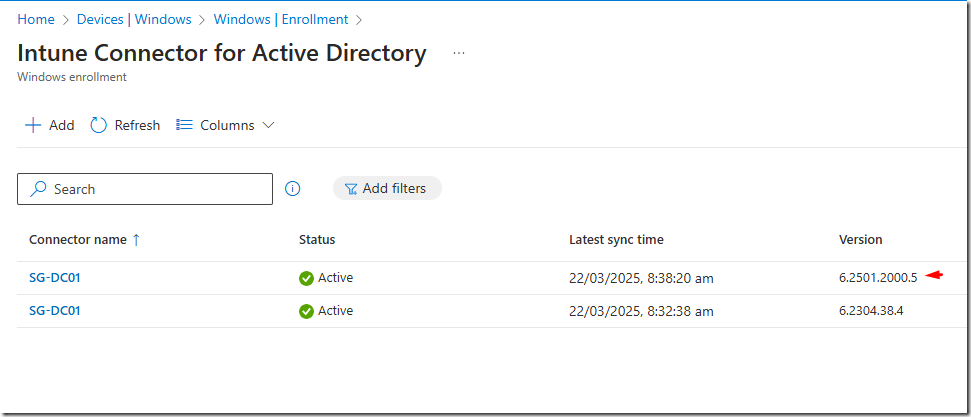Image resolution: width=971 pixels, height=417 pixels.
Task: Open the Windows | Enrollment breadcrumb
Action: (281, 19)
